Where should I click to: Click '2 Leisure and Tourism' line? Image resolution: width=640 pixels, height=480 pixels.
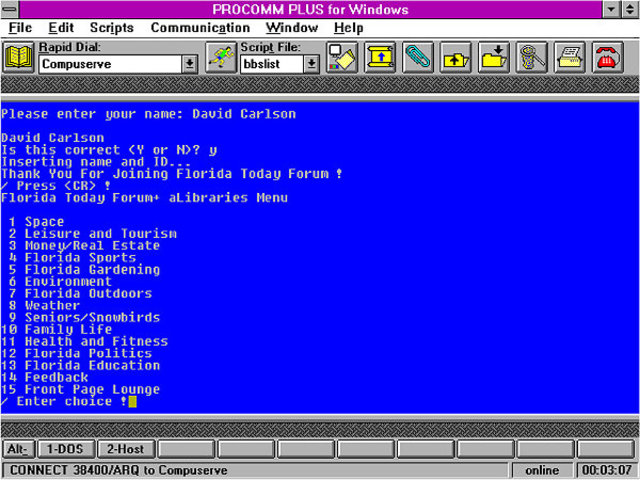tap(93, 234)
